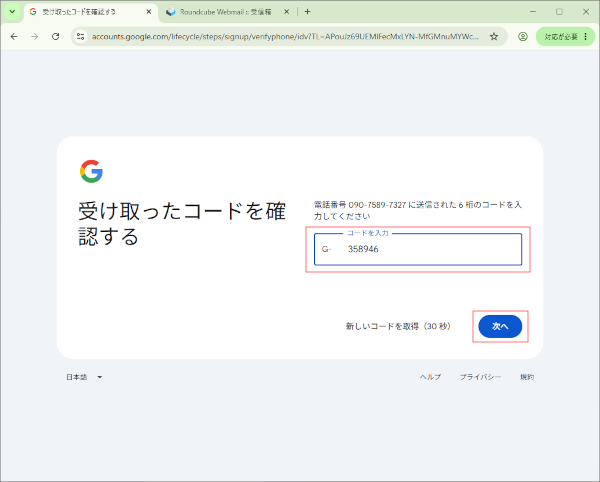Reload the page with refresh icon
This screenshot has width=600, height=482.
(x=55, y=36)
